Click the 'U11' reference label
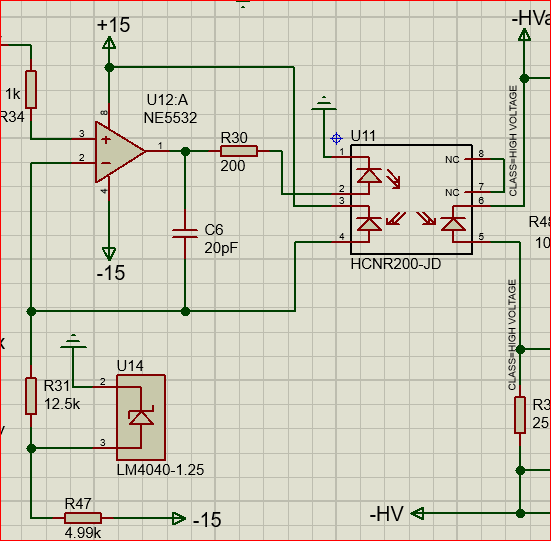This screenshot has width=551, height=541. [x=363, y=136]
